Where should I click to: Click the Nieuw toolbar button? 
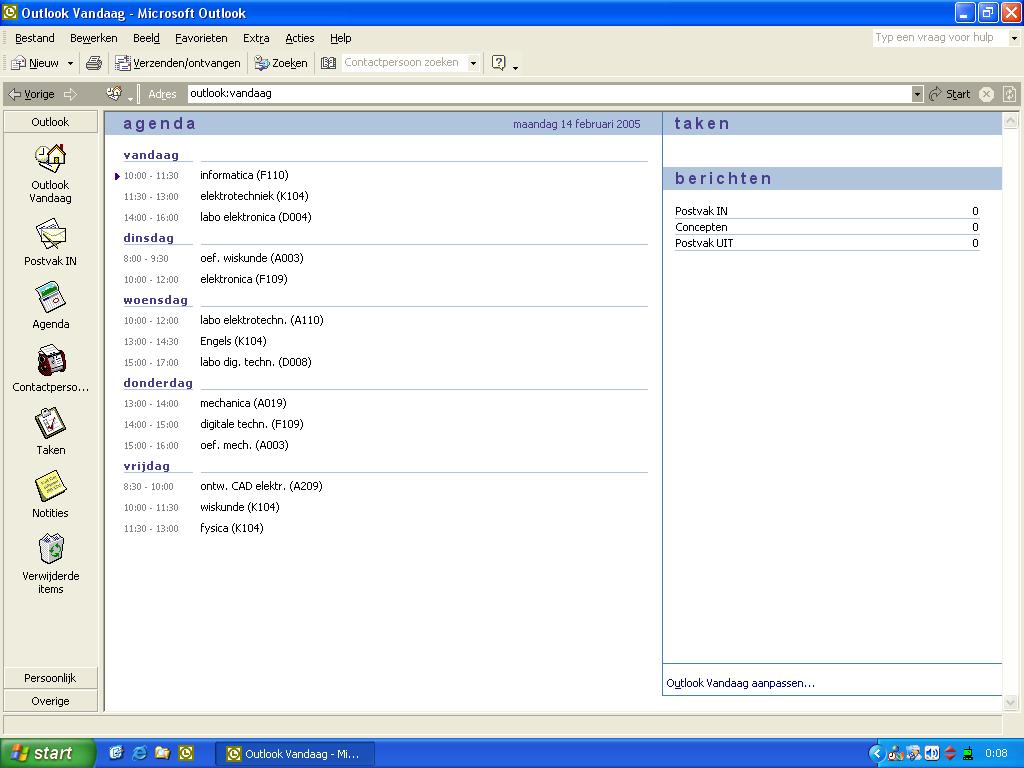(x=35, y=63)
